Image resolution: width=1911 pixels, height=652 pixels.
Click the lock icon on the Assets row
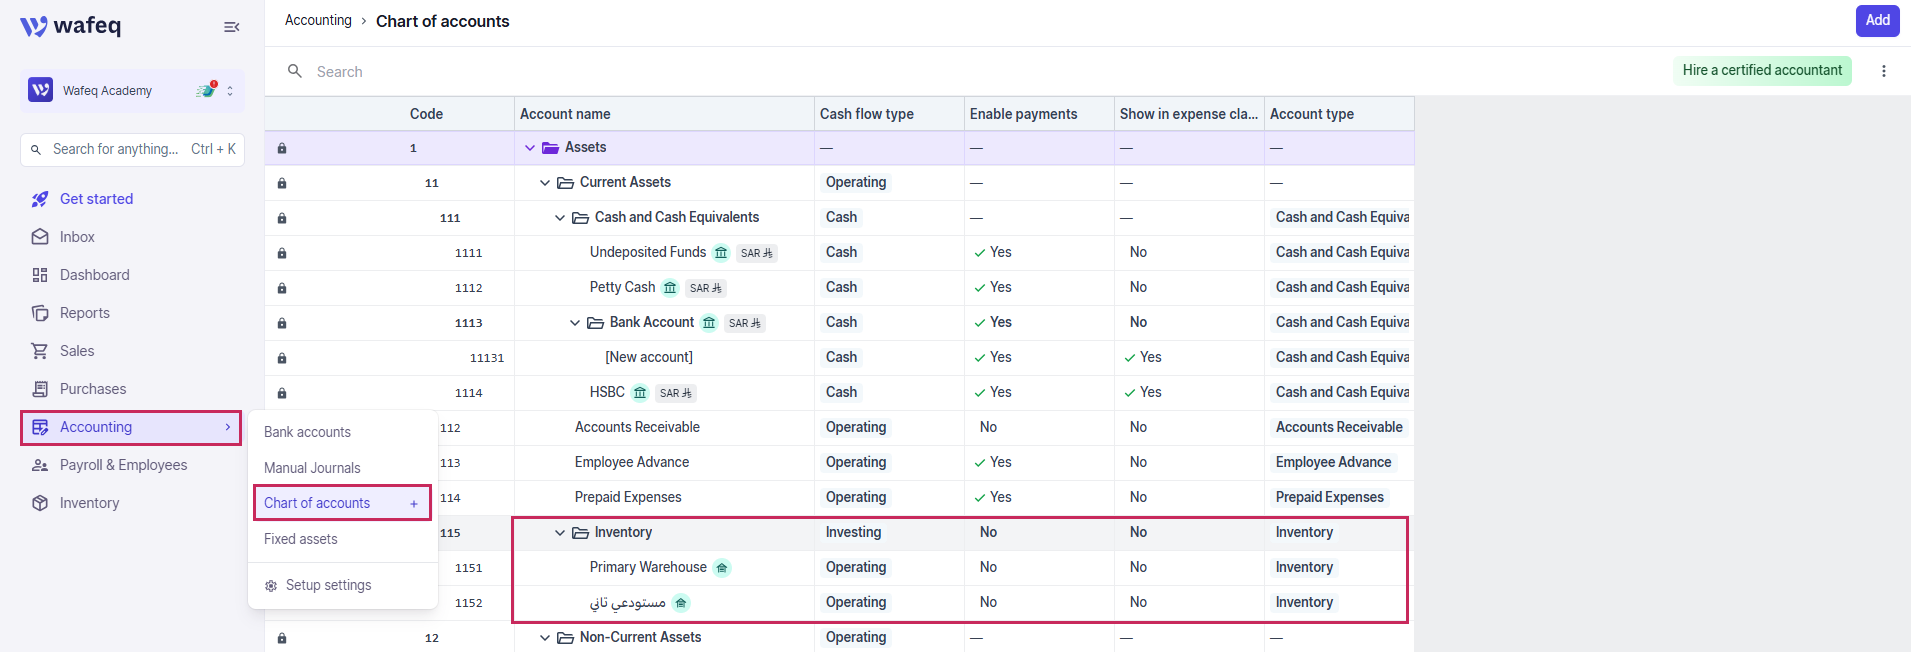coord(282,148)
